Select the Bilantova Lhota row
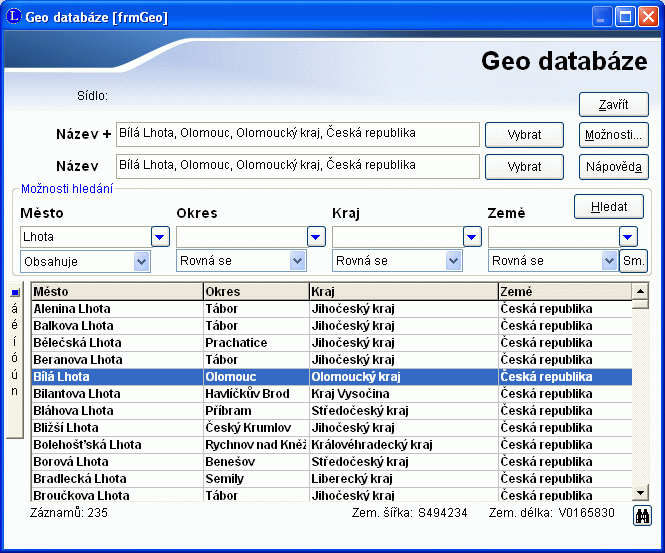This screenshot has height=553, width=665. [x=332, y=394]
